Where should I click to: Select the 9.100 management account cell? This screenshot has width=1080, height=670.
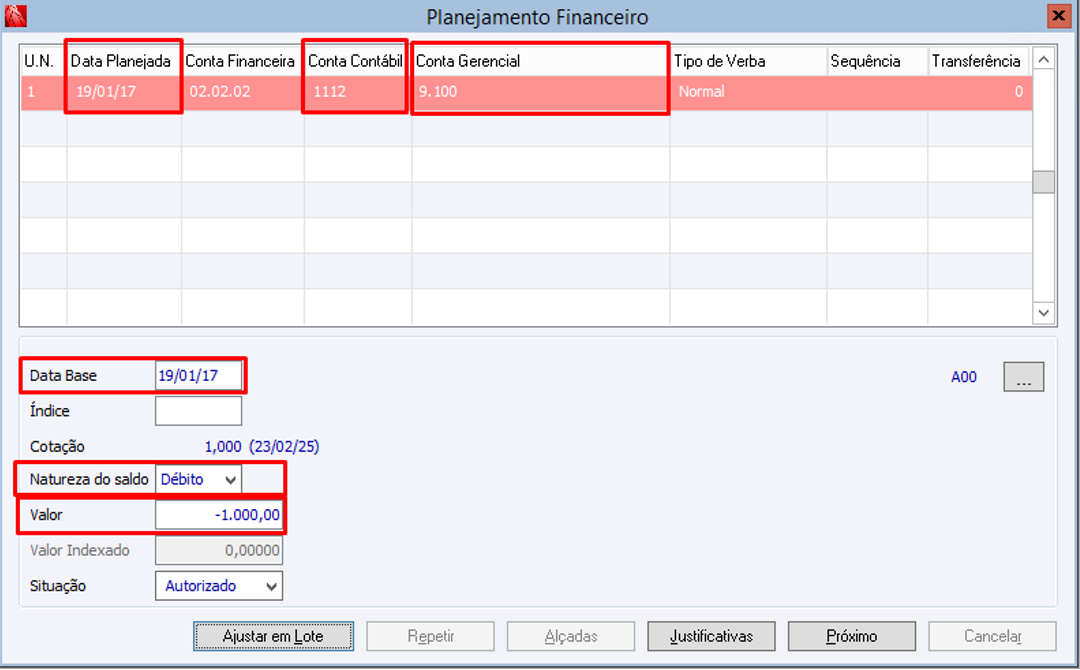pos(541,92)
